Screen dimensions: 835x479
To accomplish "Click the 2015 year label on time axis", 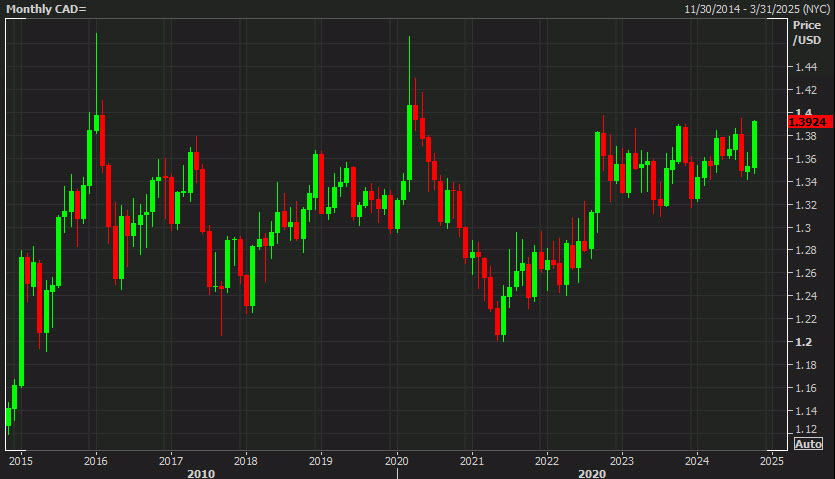I will 21,461.
